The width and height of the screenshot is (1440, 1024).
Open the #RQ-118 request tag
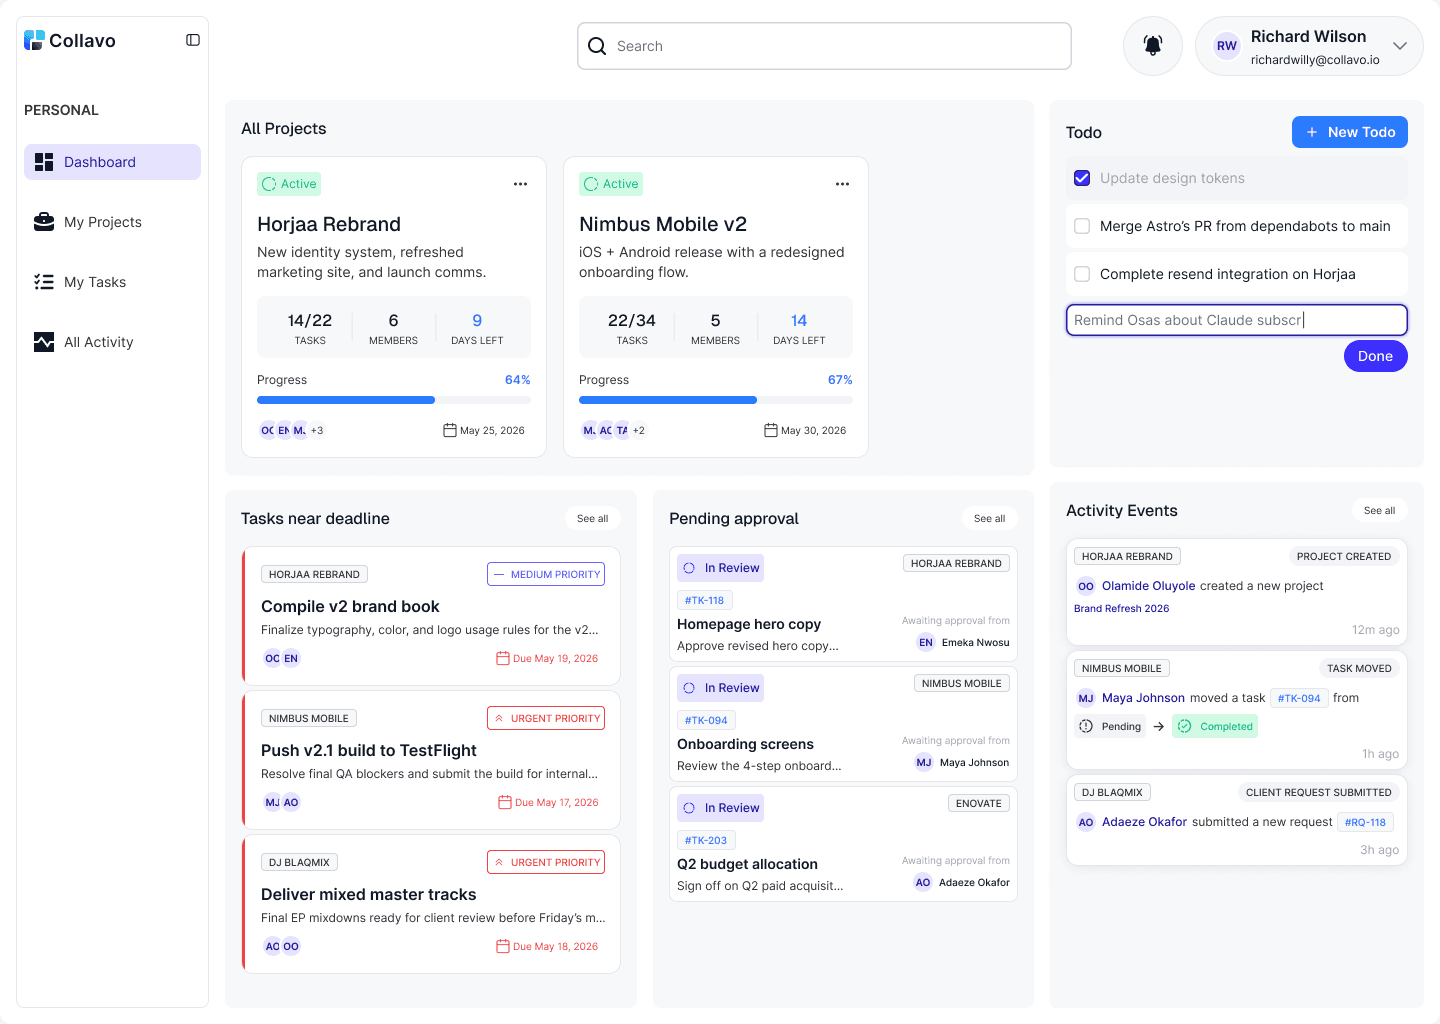coord(1365,822)
